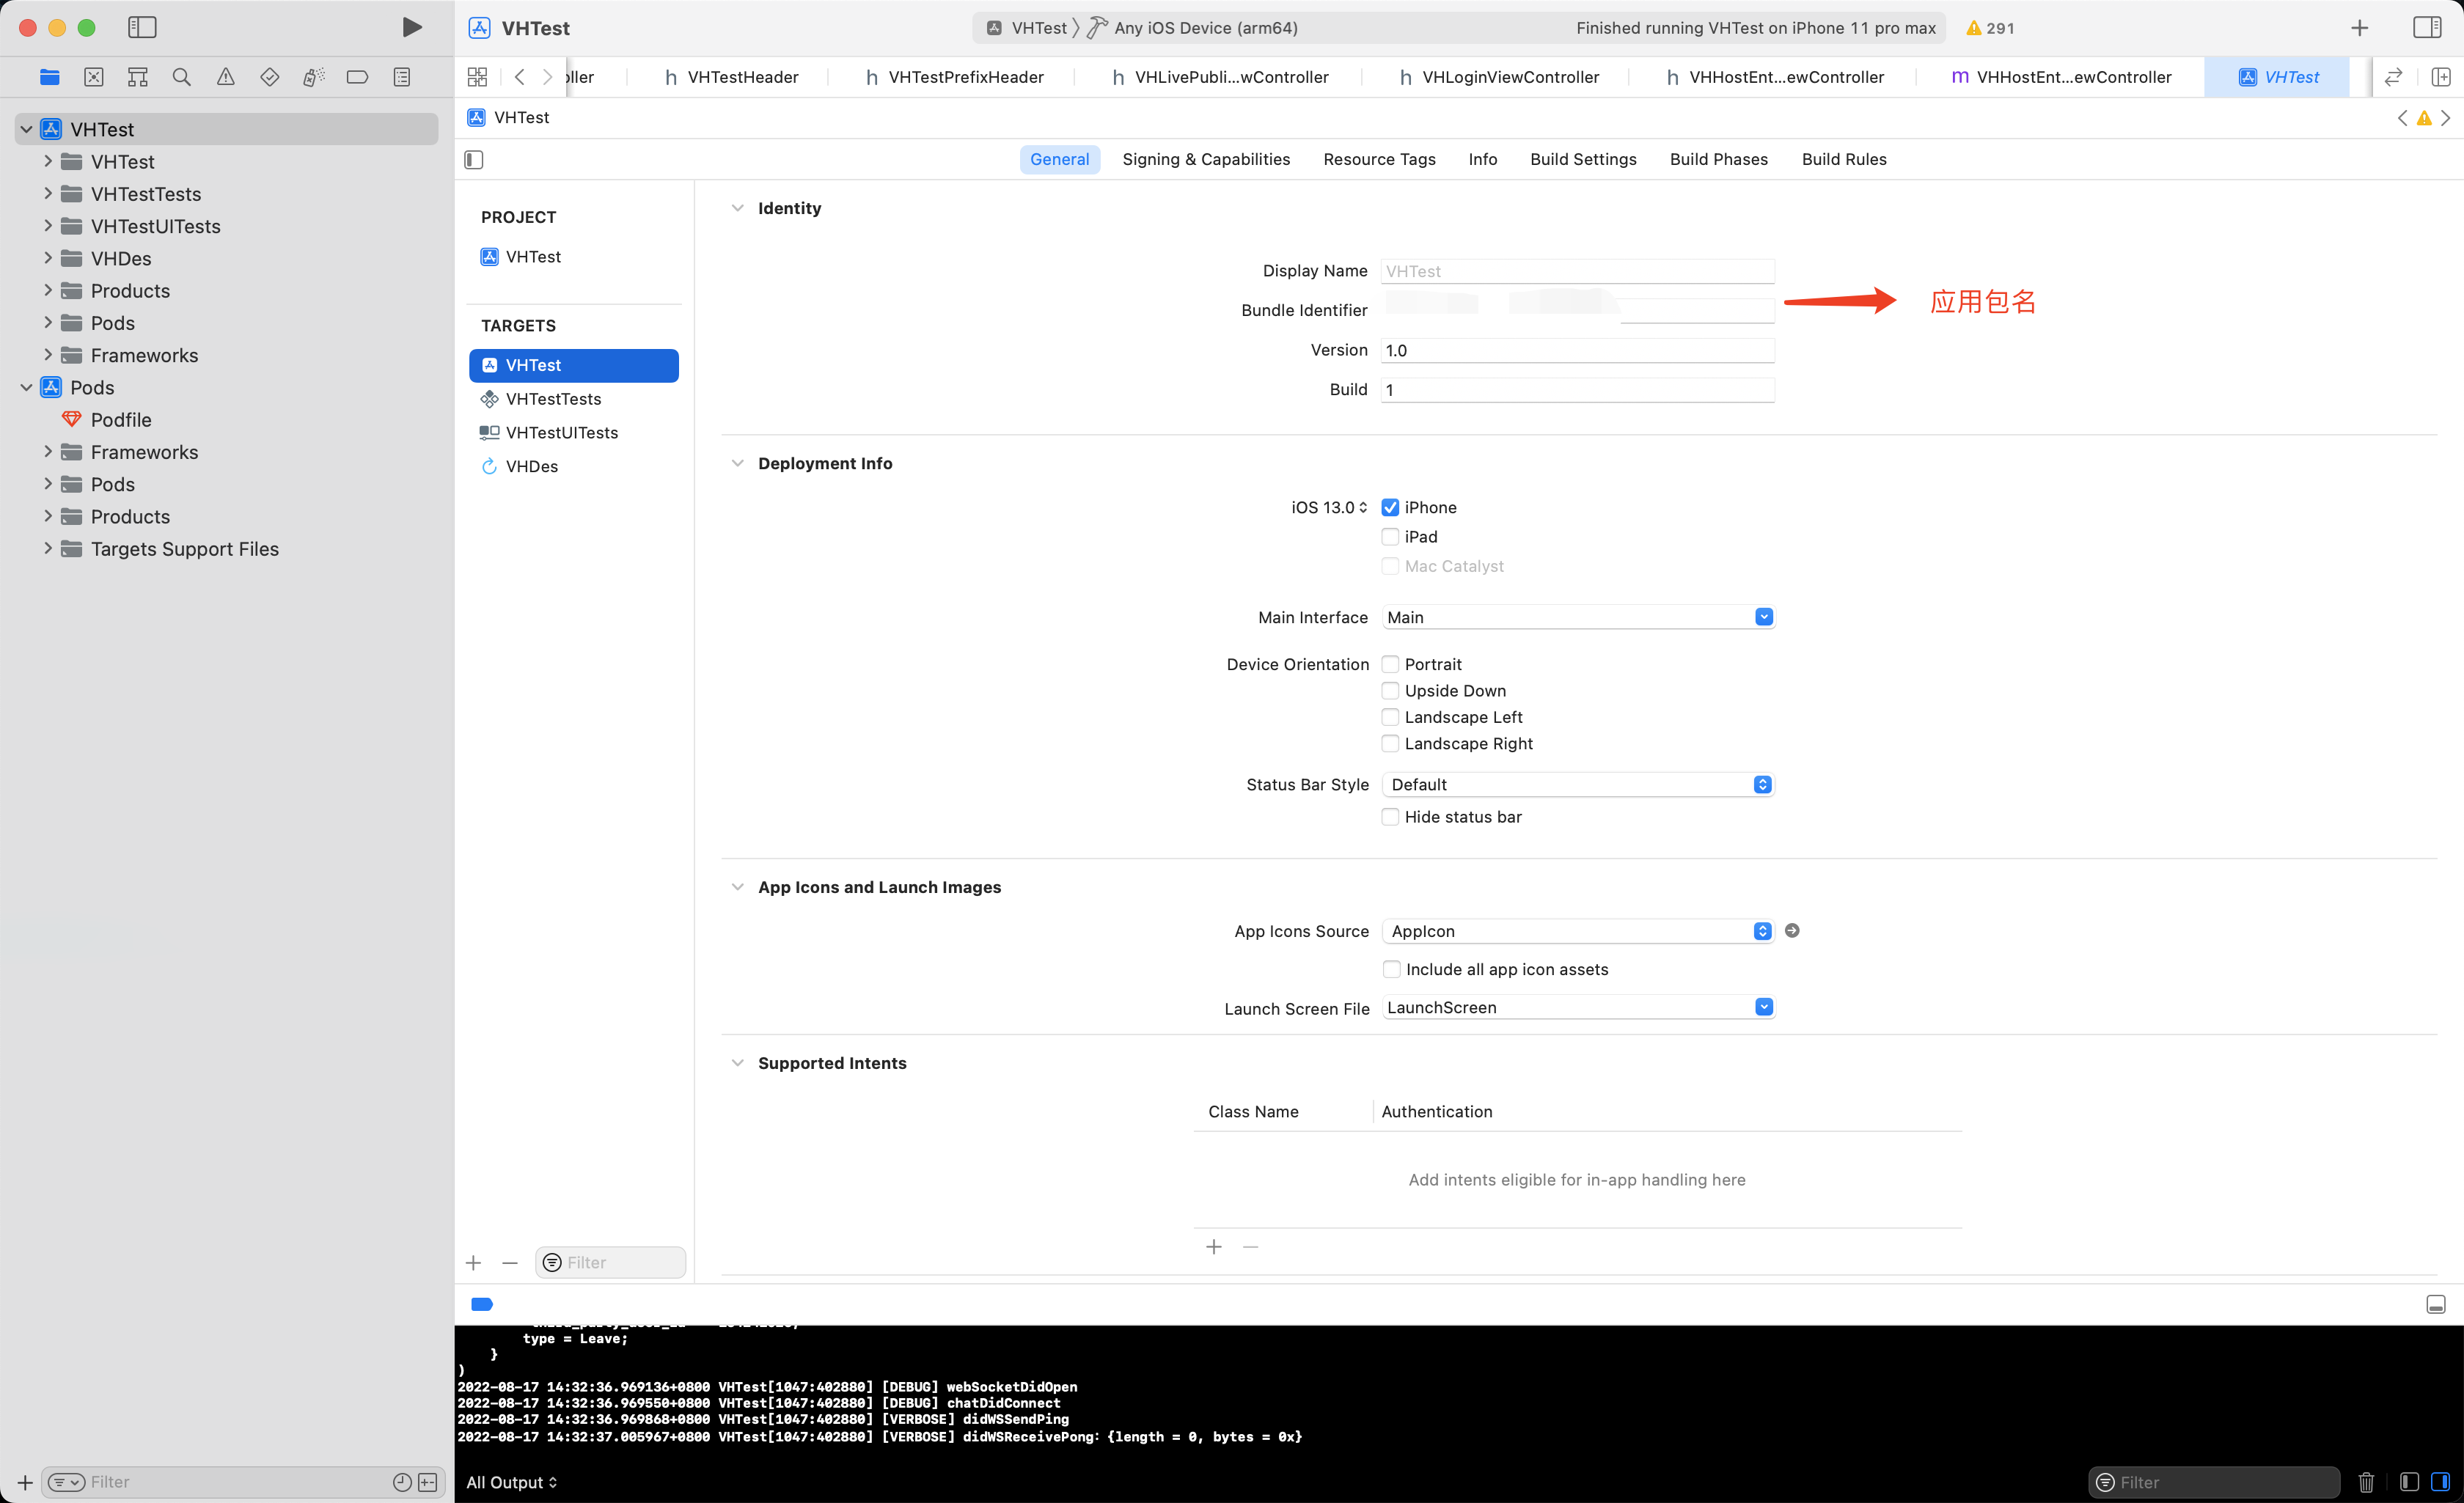Hide the debug area toggle
The width and height of the screenshot is (2464, 1503).
[2436, 1304]
